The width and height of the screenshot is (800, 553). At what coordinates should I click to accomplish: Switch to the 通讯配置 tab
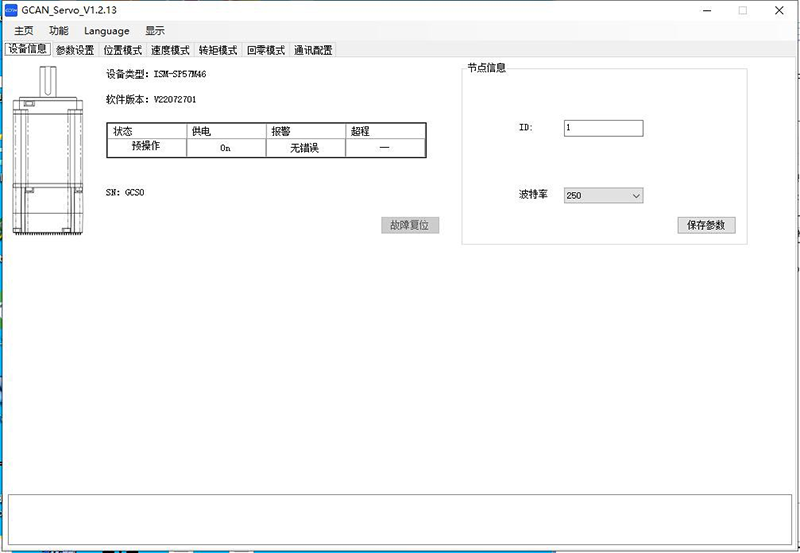313,50
